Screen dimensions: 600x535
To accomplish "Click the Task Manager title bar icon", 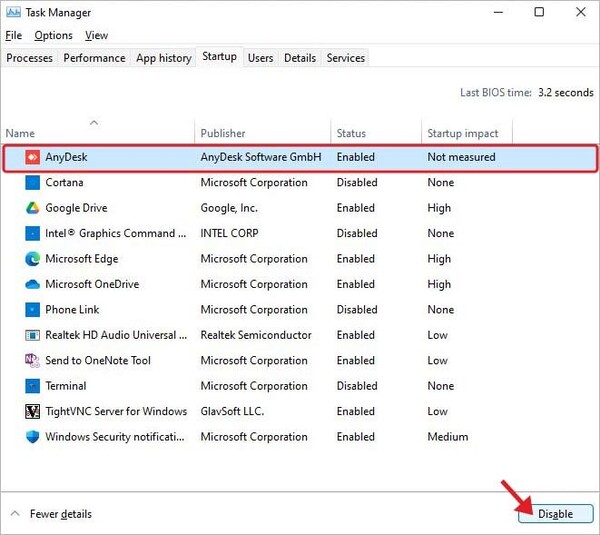I will pyautogui.click(x=13, y=12).
